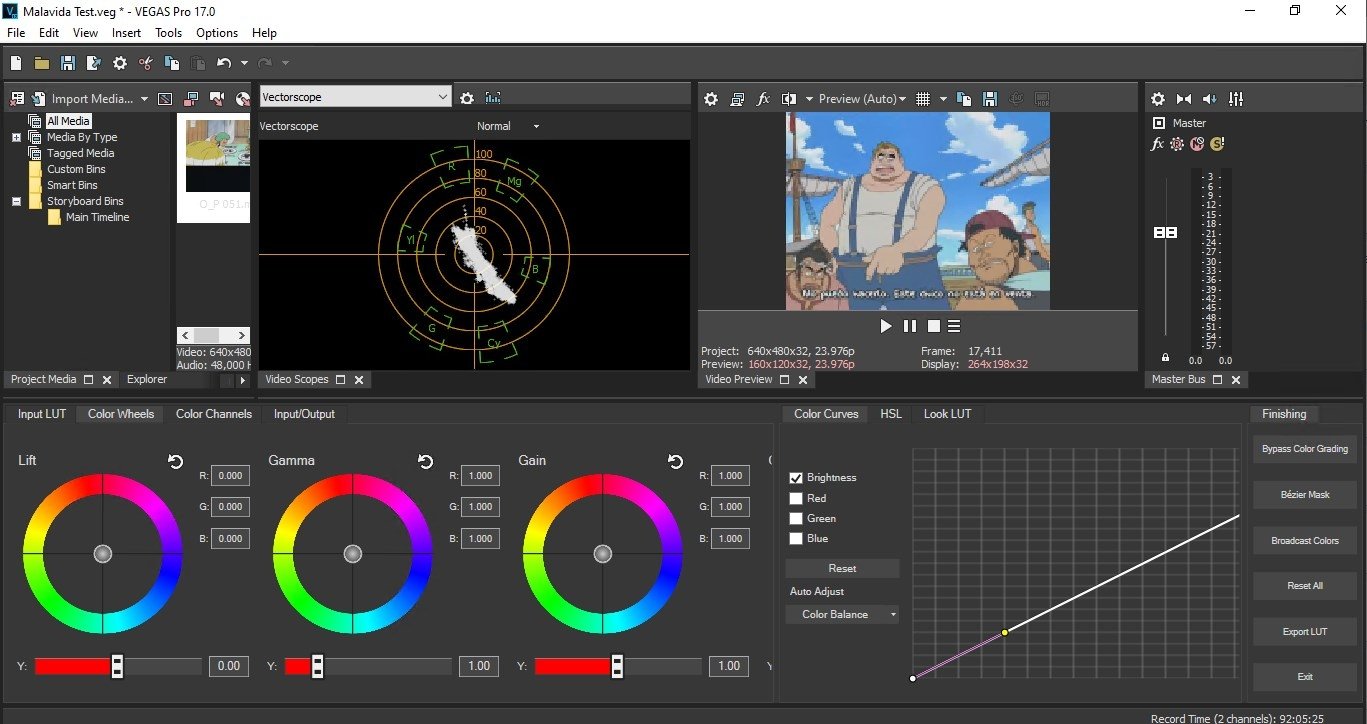
Task: Create a new project with toolbar icon
Action: pos(16,63)
